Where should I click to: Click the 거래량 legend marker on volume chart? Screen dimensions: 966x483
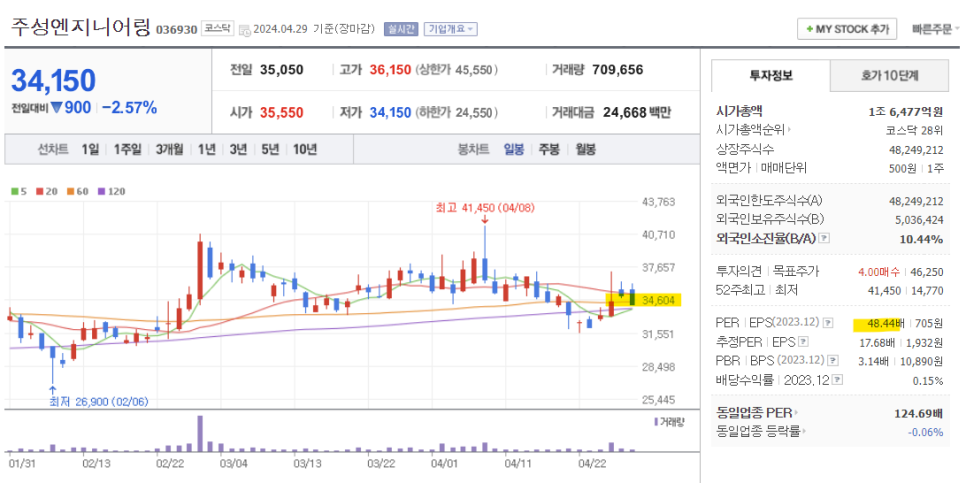click(x=656, y=422)
